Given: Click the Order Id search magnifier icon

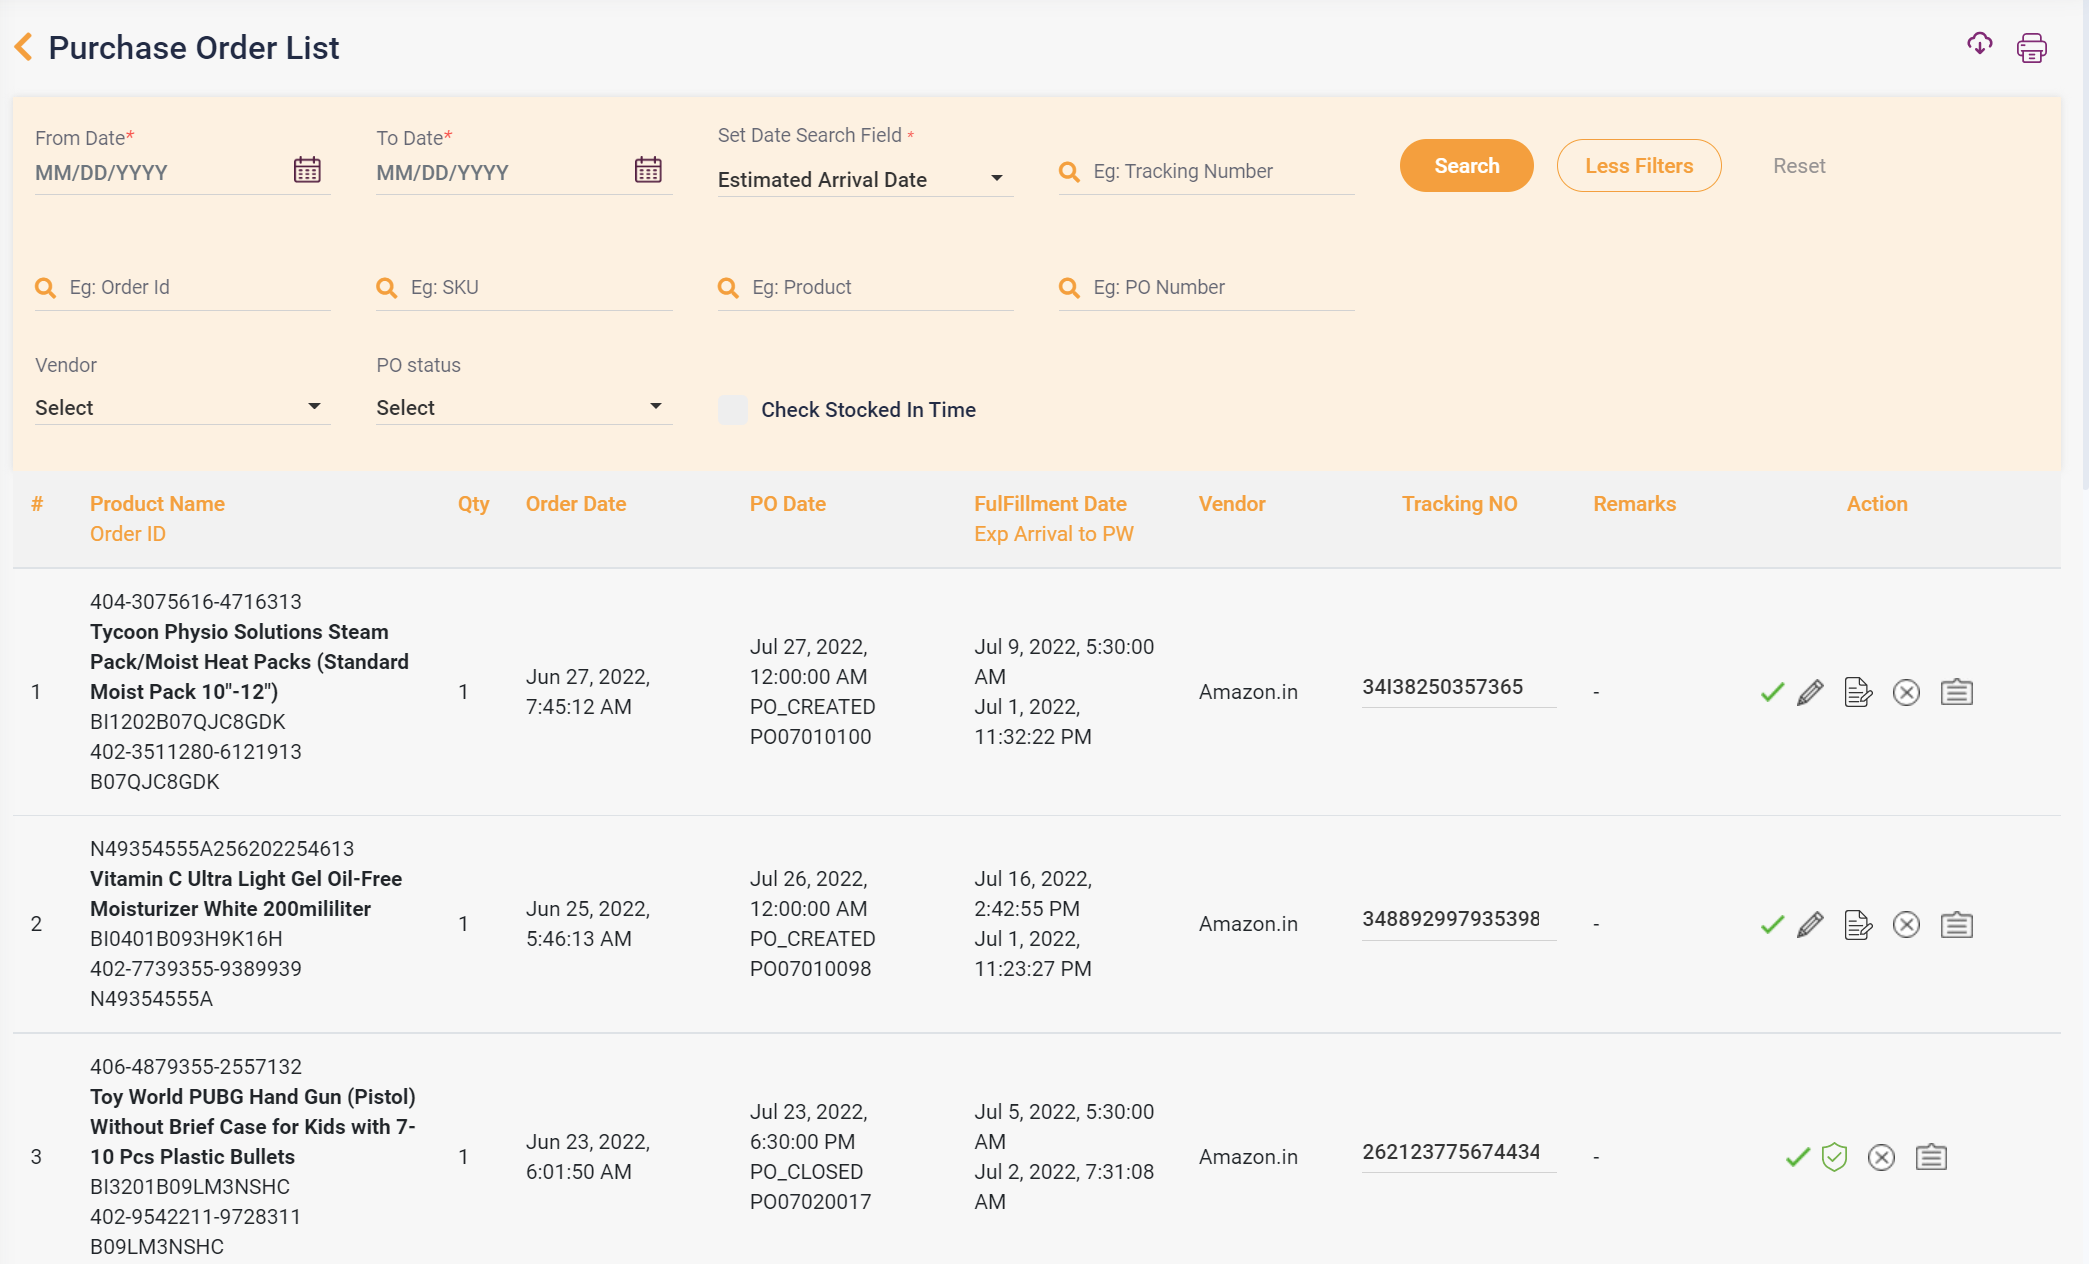Looking at the screenshot, I should 45,288.
